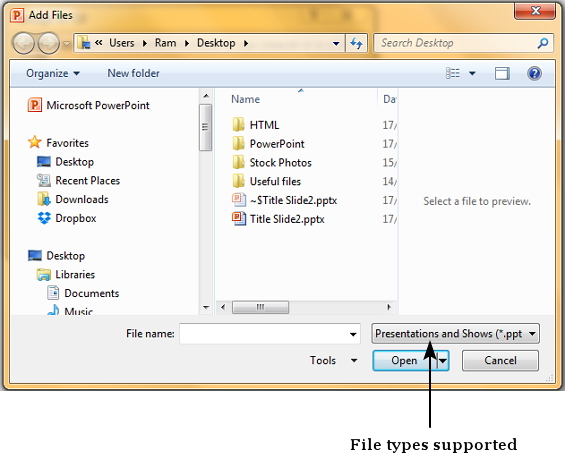
Task: Select Documents under Libraries
Action: 83,293
